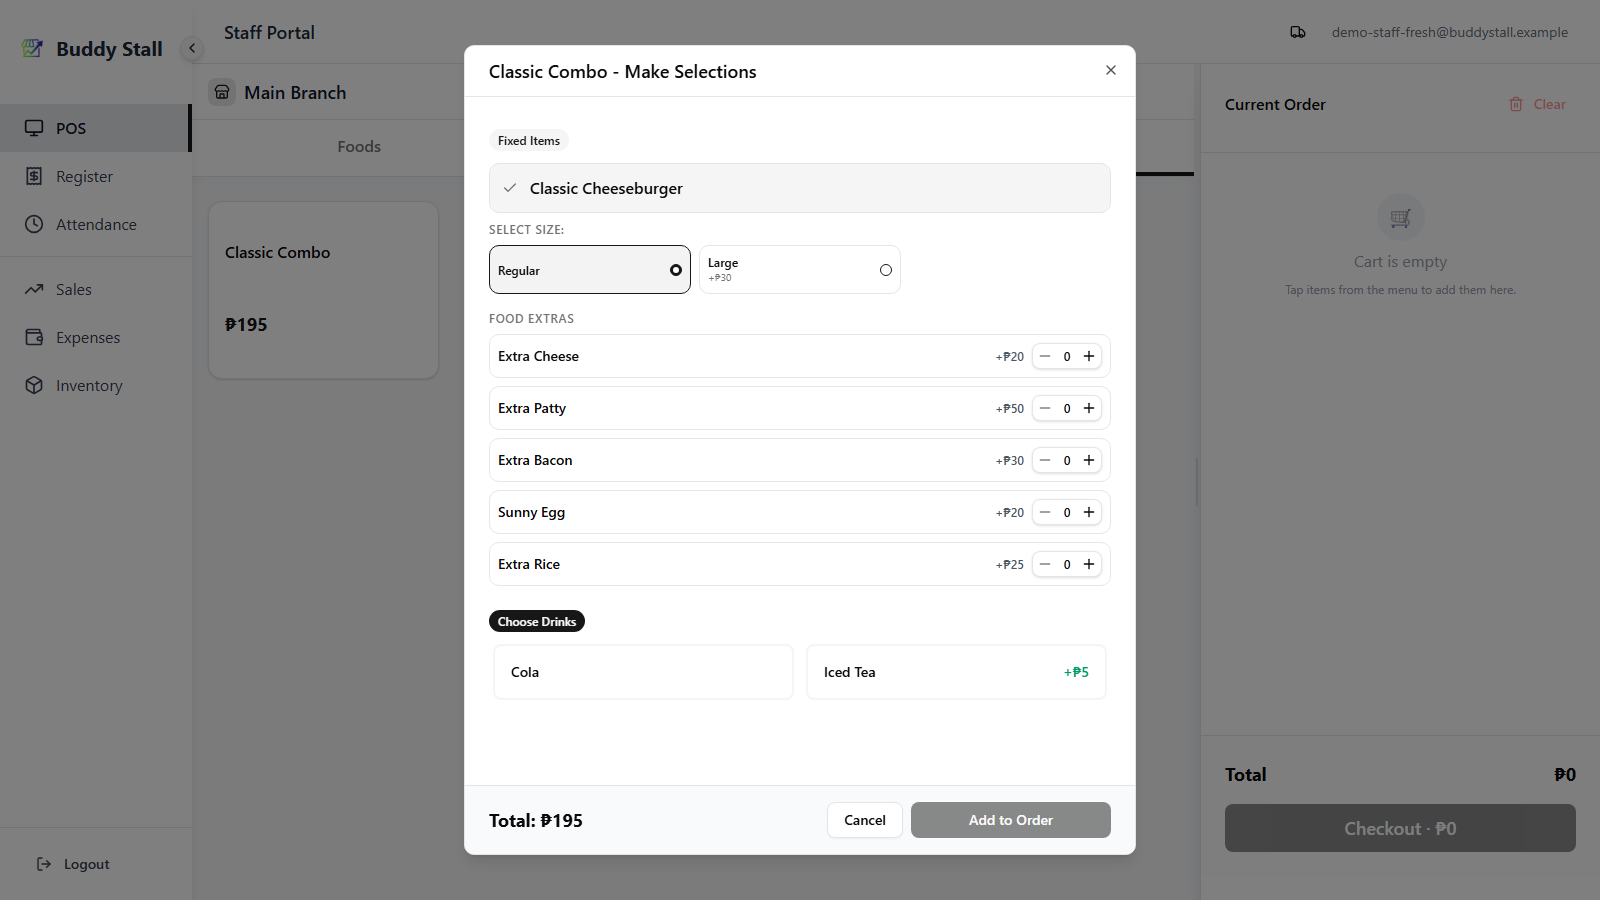Image resolution: width=1600 pixels, height=900 pixels.
Task: Open the POS menu item
Action: coord(95,128)
